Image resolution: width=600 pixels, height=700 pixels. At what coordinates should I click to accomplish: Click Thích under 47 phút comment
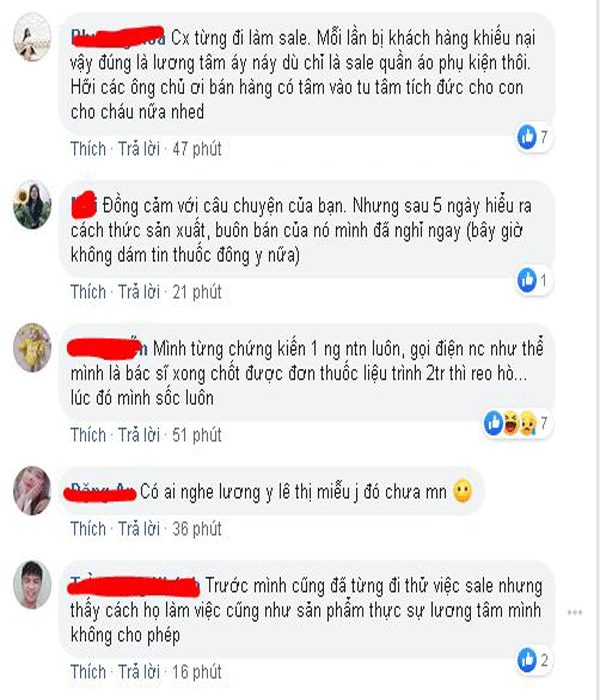(x=88, y=149)
